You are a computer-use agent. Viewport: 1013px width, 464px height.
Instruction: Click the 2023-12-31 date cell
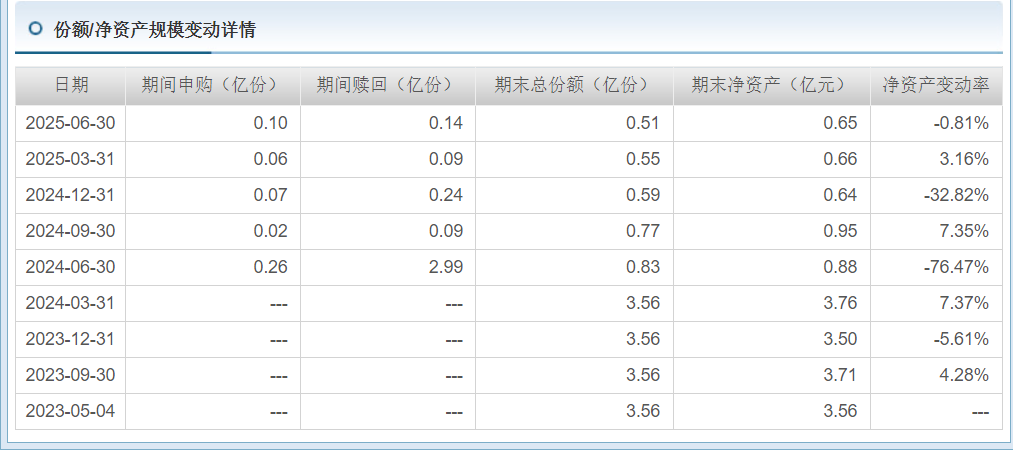tap(71, 339)
